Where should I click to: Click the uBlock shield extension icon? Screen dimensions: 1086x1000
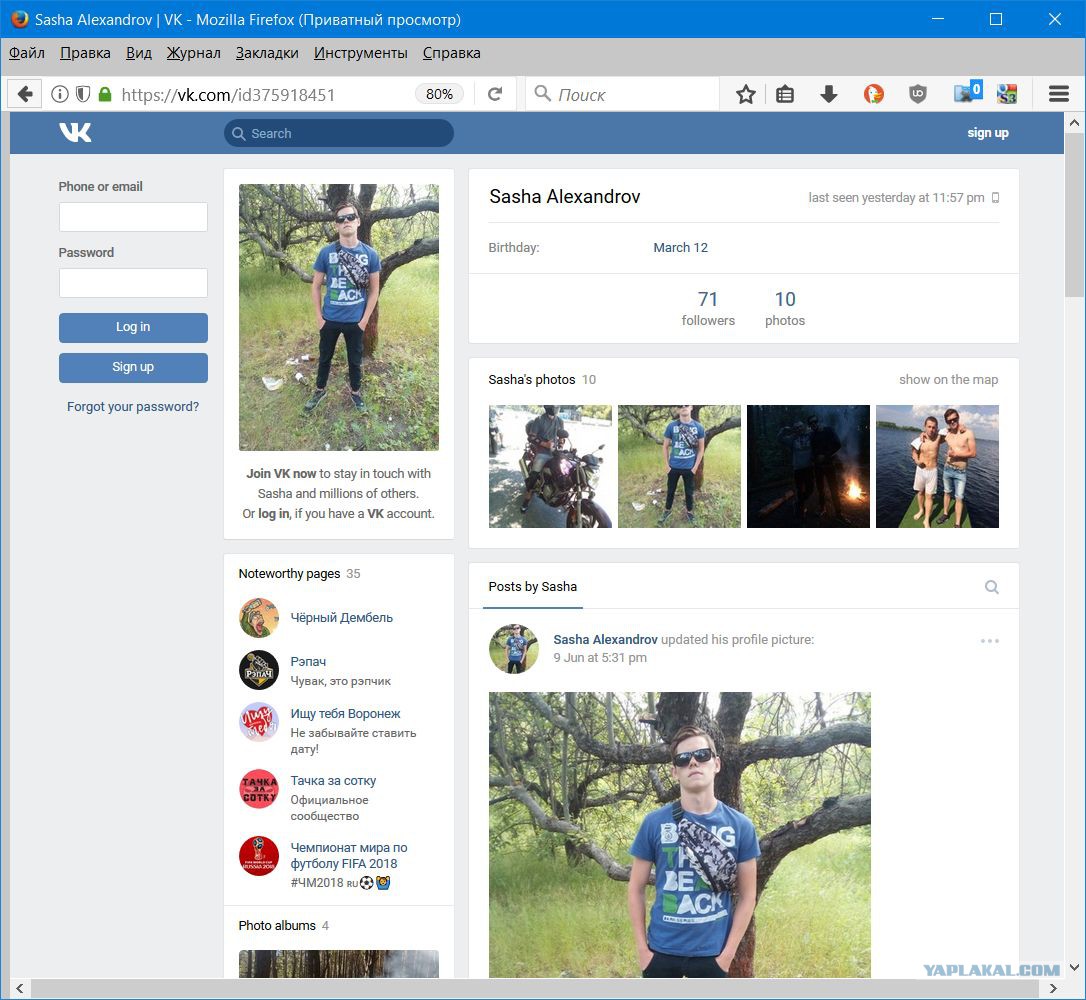coord(918,93)
